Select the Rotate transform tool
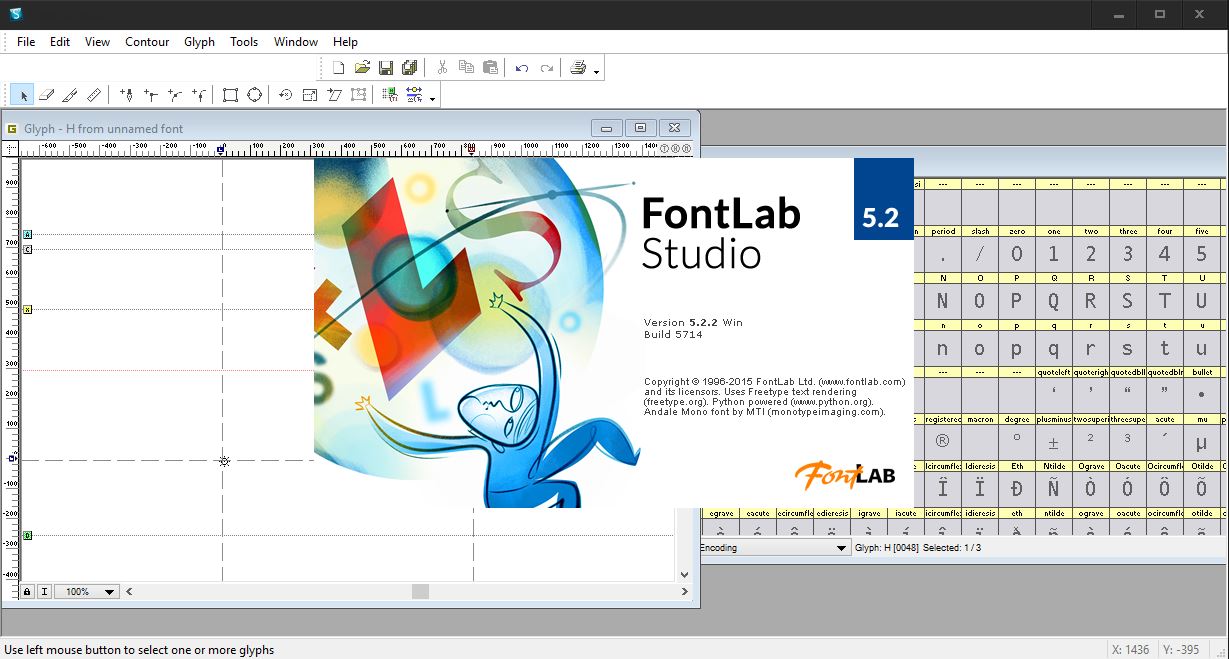Image resolution: width=1229 pixels, height=659 pixels. coord(286,95)
